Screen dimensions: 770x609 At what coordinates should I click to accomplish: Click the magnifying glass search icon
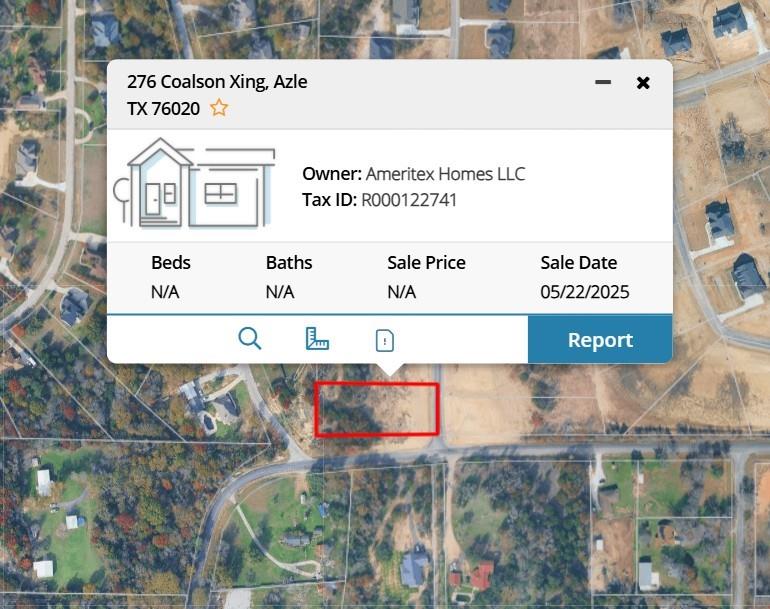tap(250, 339)
